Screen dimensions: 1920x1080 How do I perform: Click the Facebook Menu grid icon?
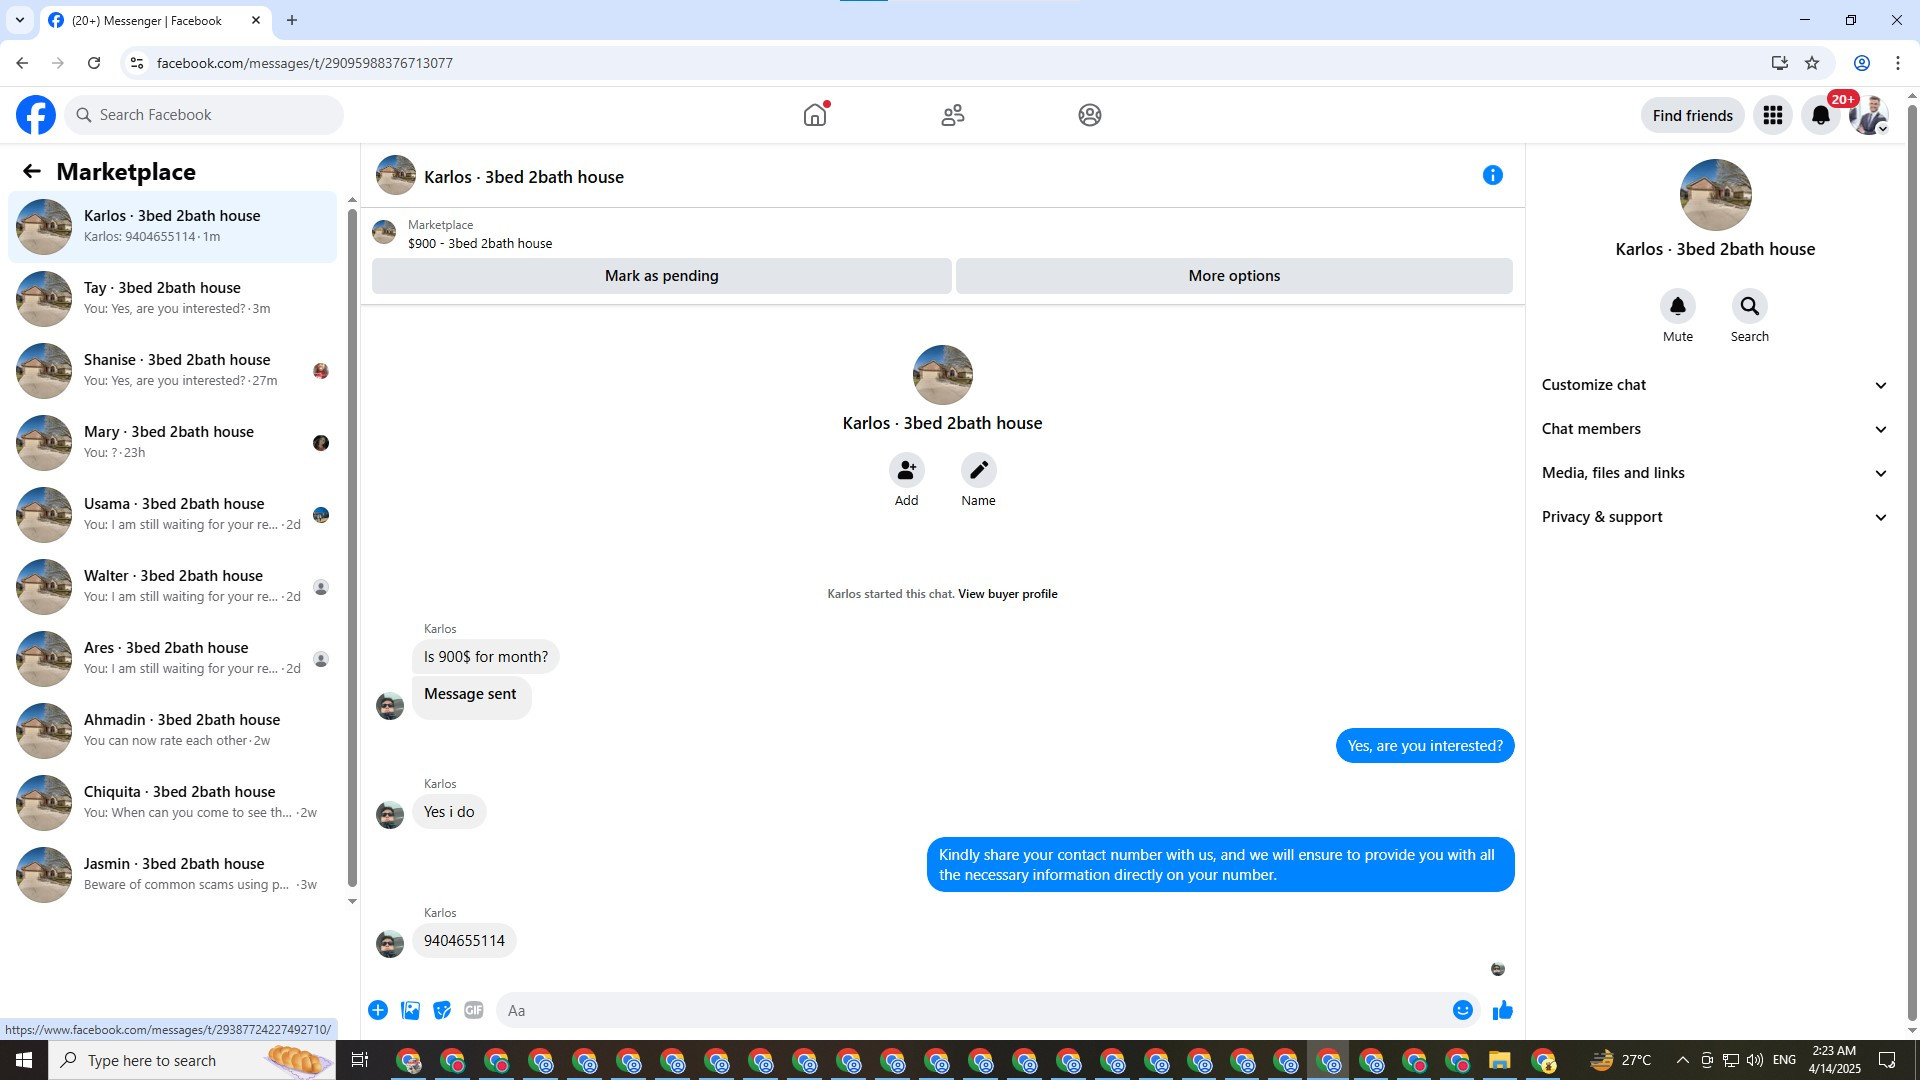[x=1772, y=115]
